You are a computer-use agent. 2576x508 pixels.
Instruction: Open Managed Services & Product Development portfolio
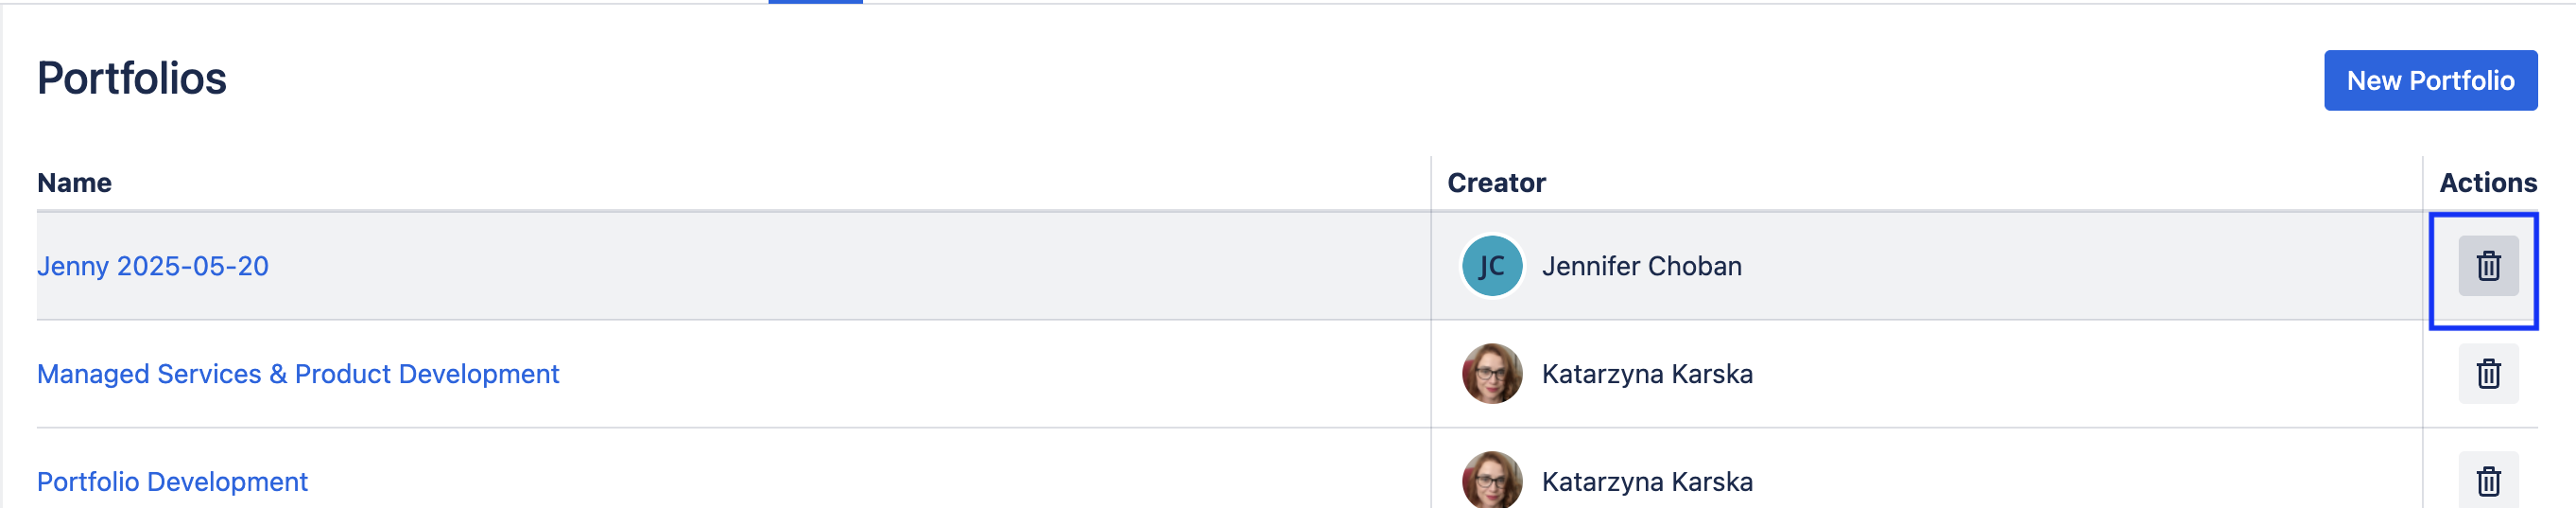tap(298, 374)
